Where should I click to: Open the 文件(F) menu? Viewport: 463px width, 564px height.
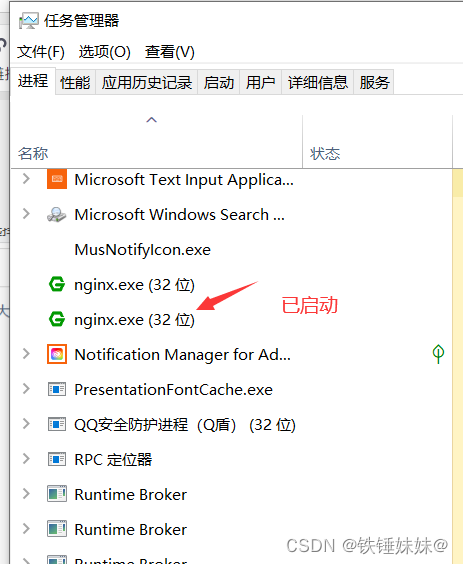coord(41,52)
